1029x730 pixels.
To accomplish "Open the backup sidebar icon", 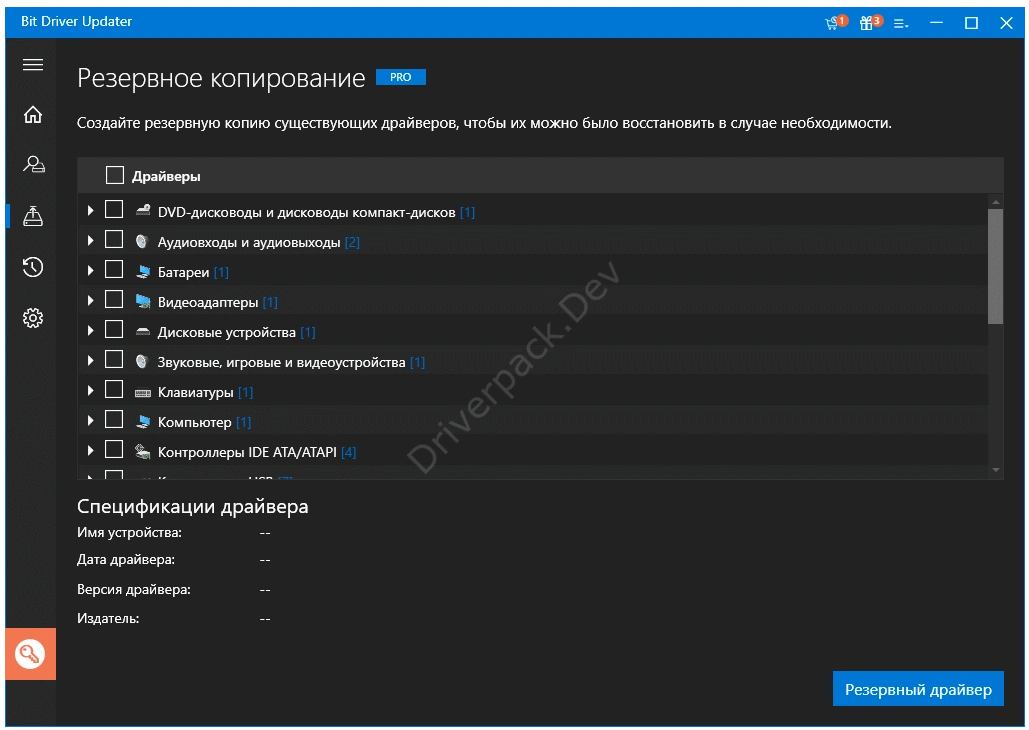I will pos(33,216).
